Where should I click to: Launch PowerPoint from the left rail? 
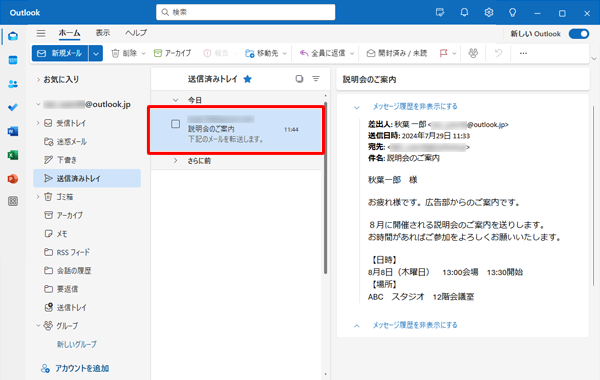[13, 179]
